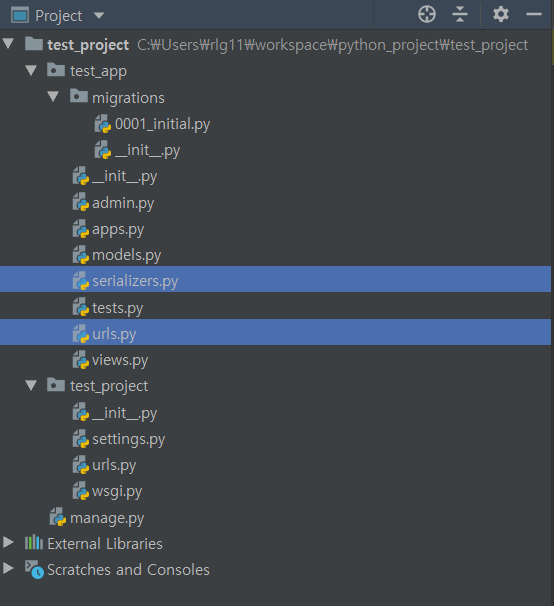This screenshot has height=606, width=554.
Task: Click Python icon of serializers.py
Action: (81, 281)
